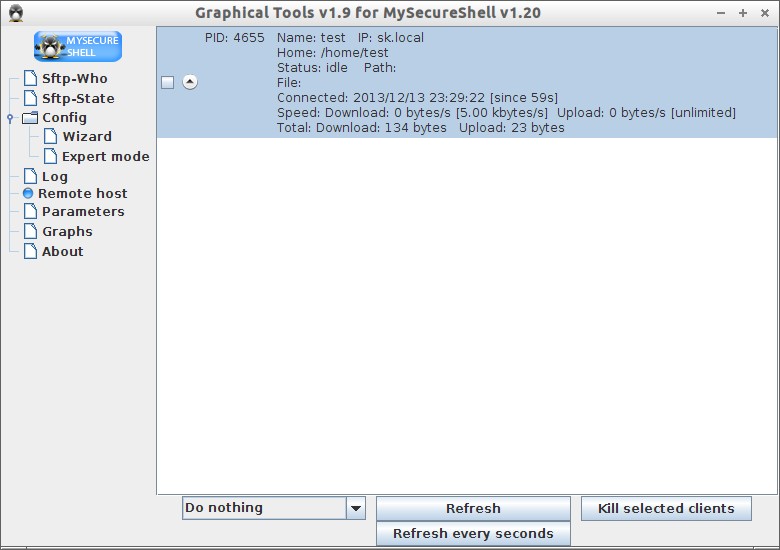Click the MySecureShell logo banner
Image resolution: width=780 pixels, height=550 pixels.
pyautogui.click(x=78, y=46)
